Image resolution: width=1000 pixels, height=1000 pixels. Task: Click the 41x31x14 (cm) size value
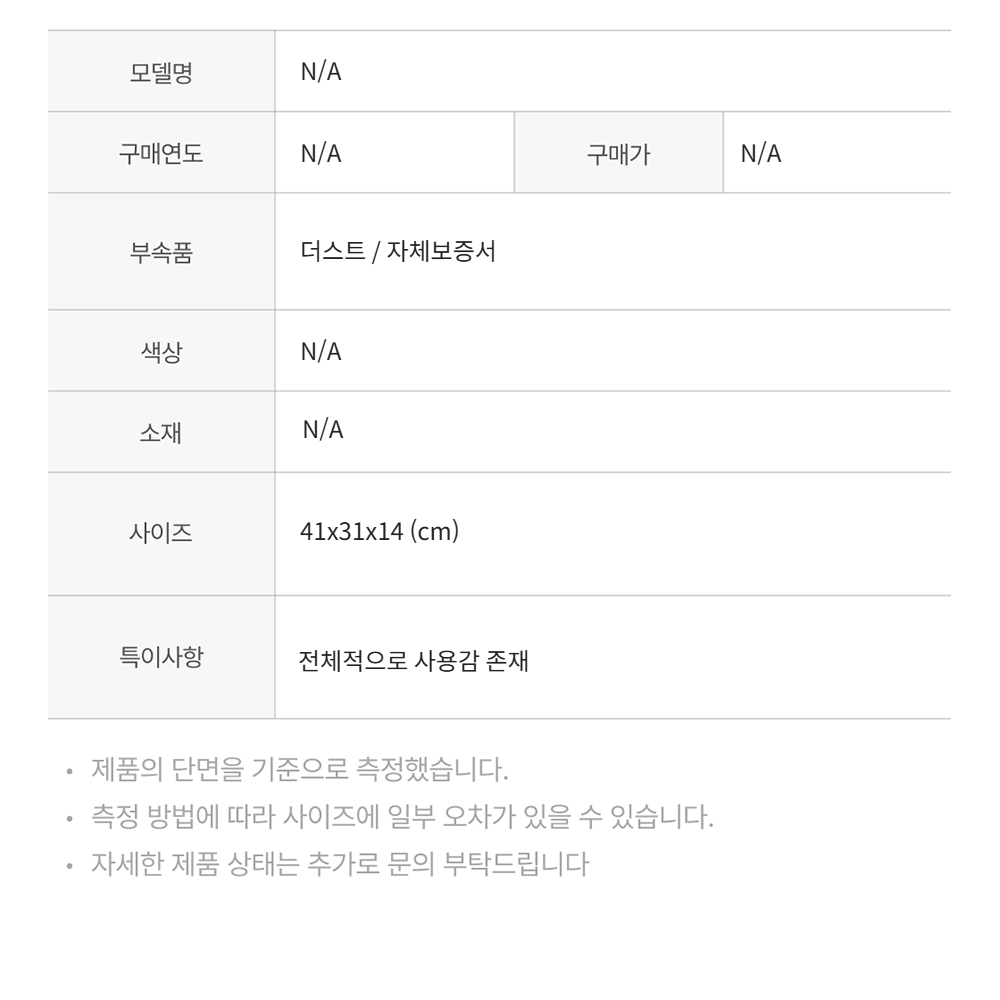tap(379, 532)
